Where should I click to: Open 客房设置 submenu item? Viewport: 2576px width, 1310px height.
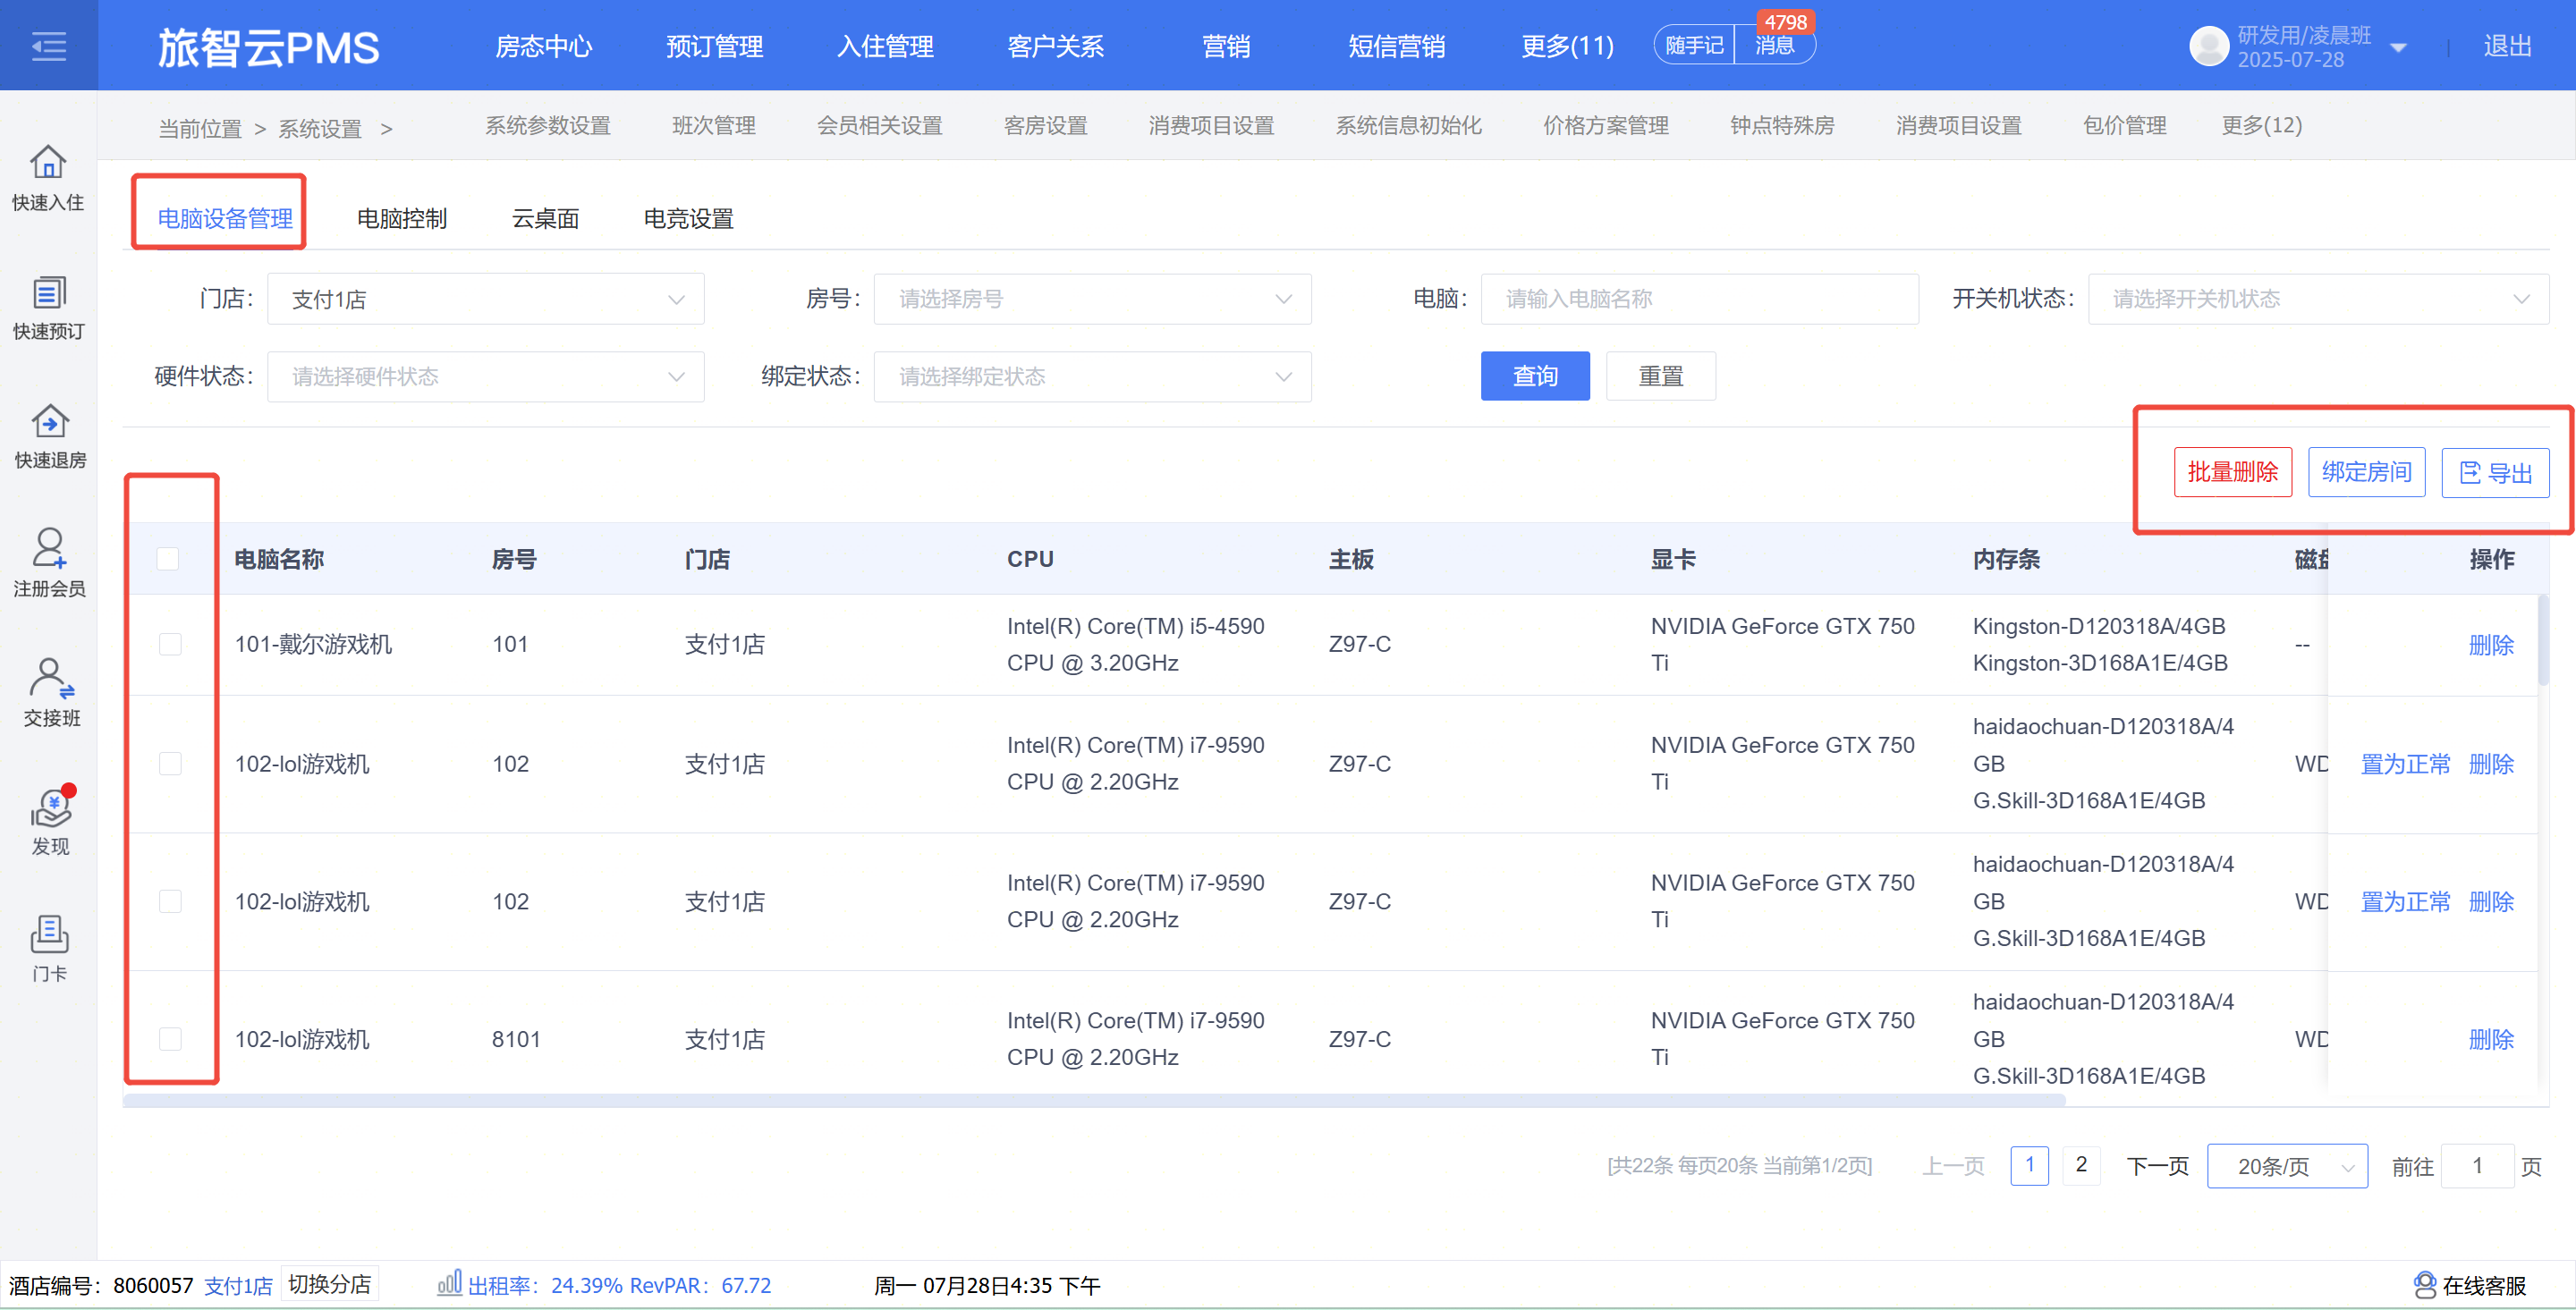(1045, 125)
